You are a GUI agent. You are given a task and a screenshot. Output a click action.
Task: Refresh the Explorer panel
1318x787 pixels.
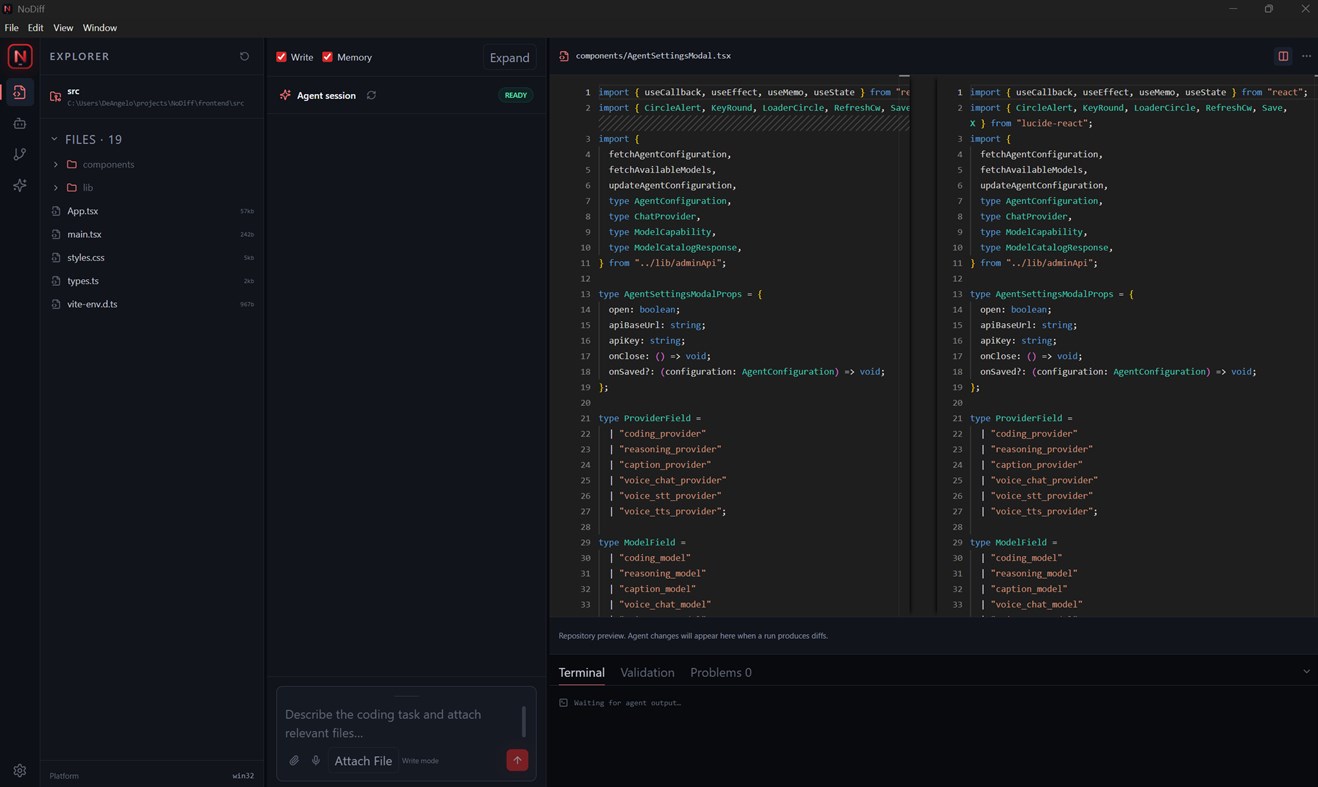click(244, 57)
